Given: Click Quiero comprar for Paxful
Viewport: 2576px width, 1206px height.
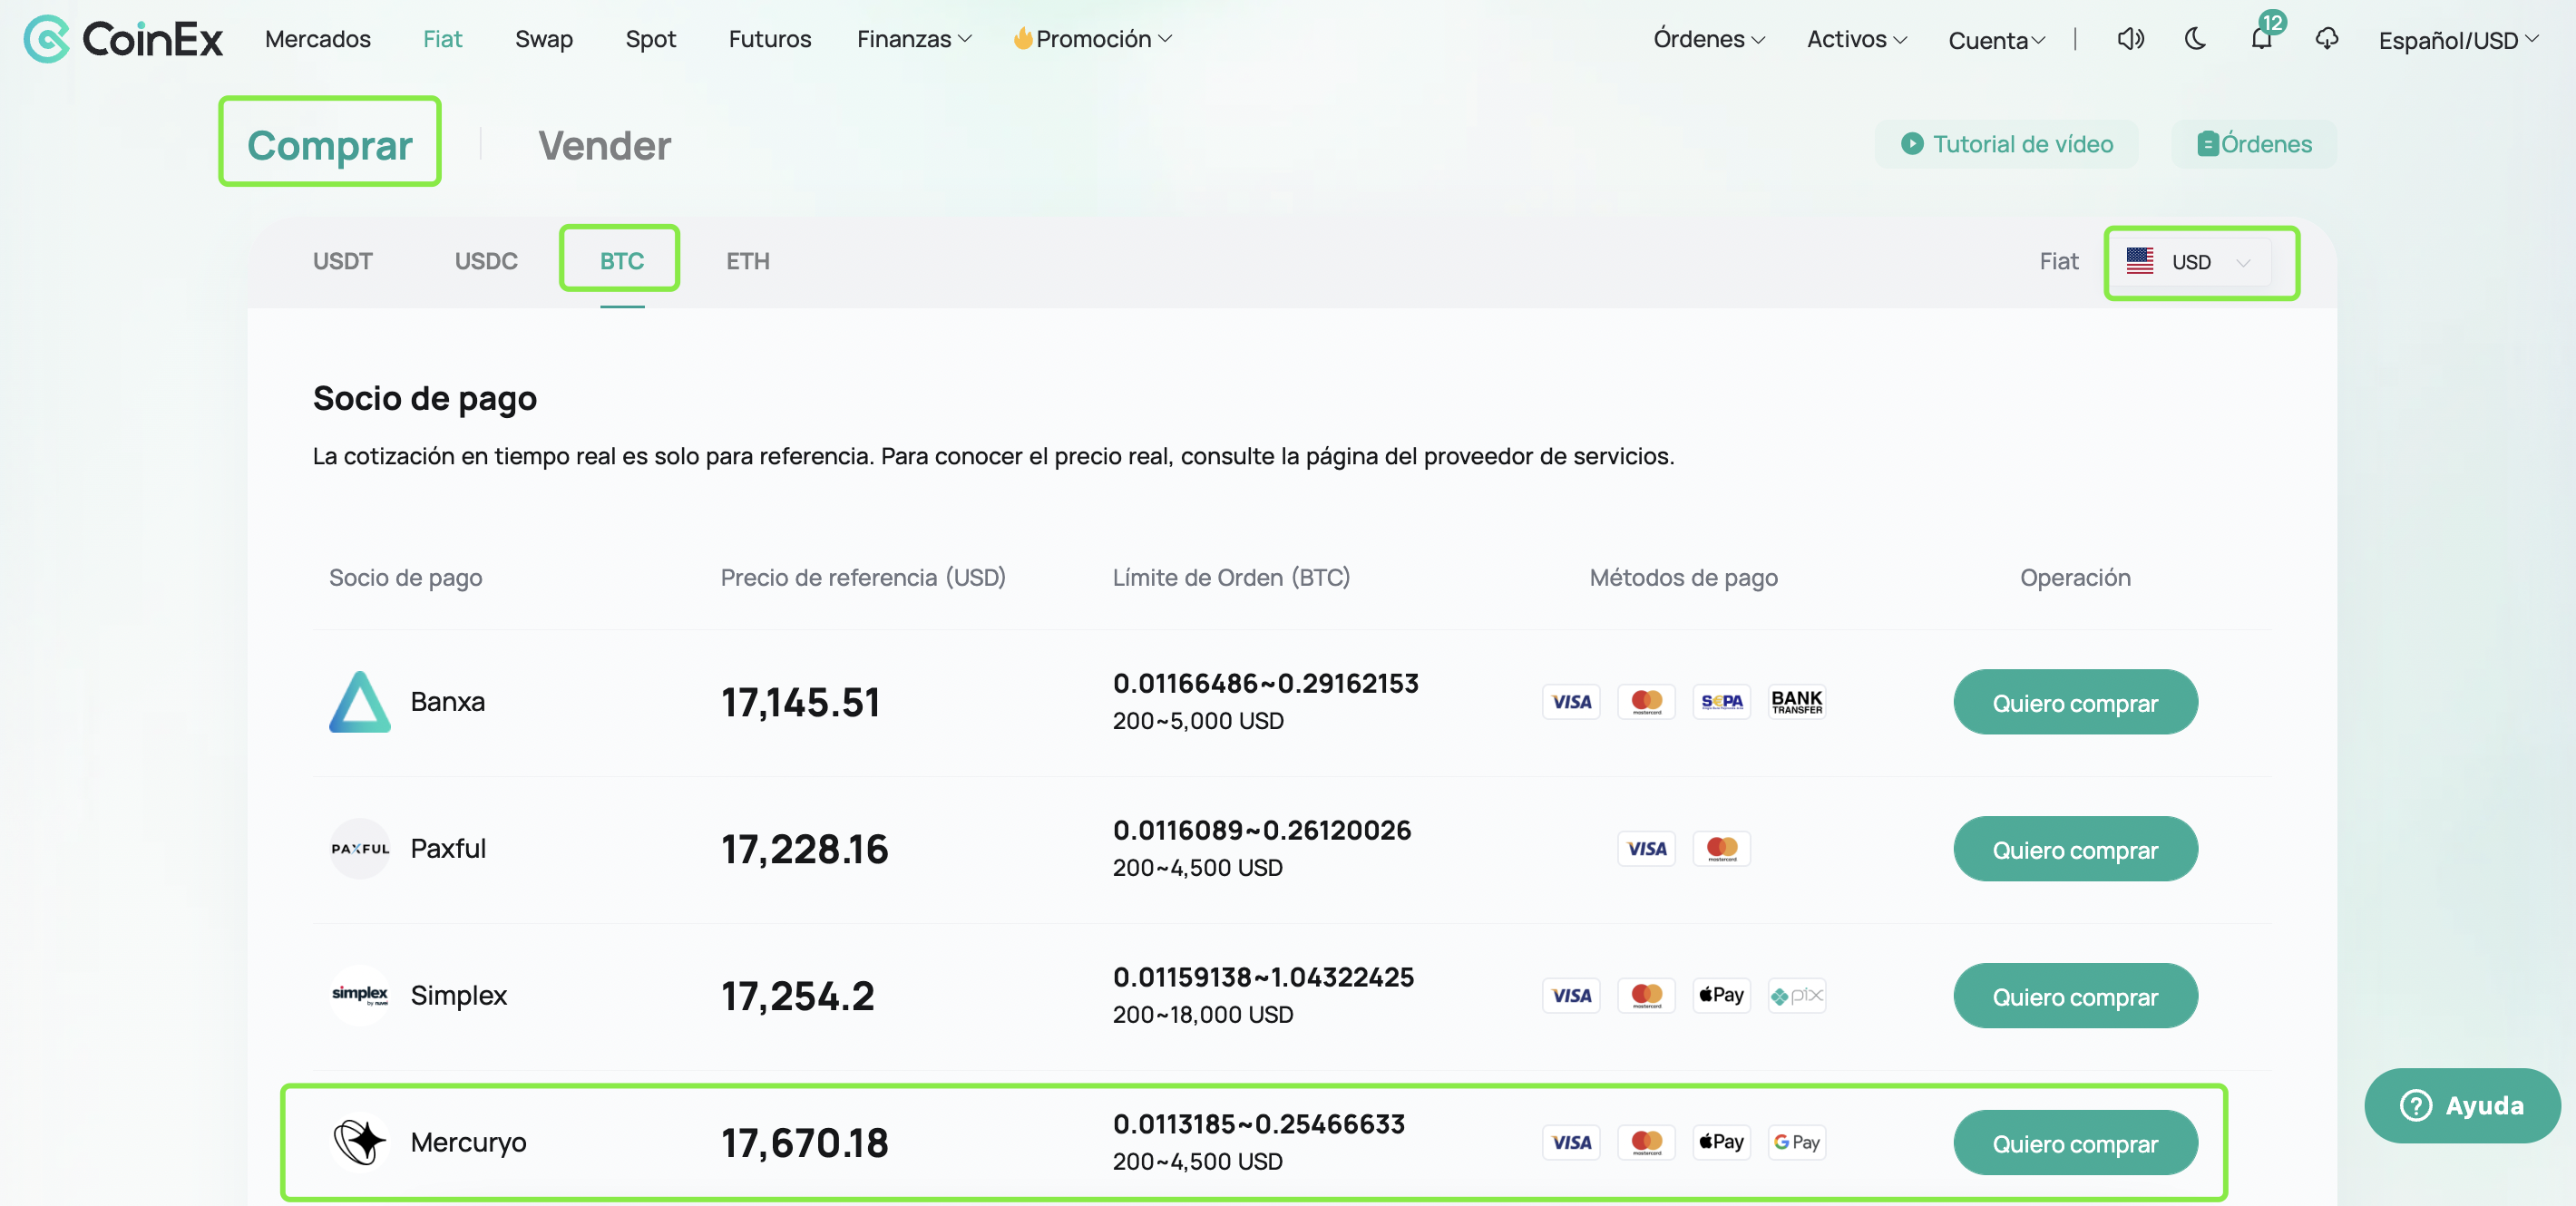Looking at the screenshot, I should pyautogui.click(x=2075, y=849).
